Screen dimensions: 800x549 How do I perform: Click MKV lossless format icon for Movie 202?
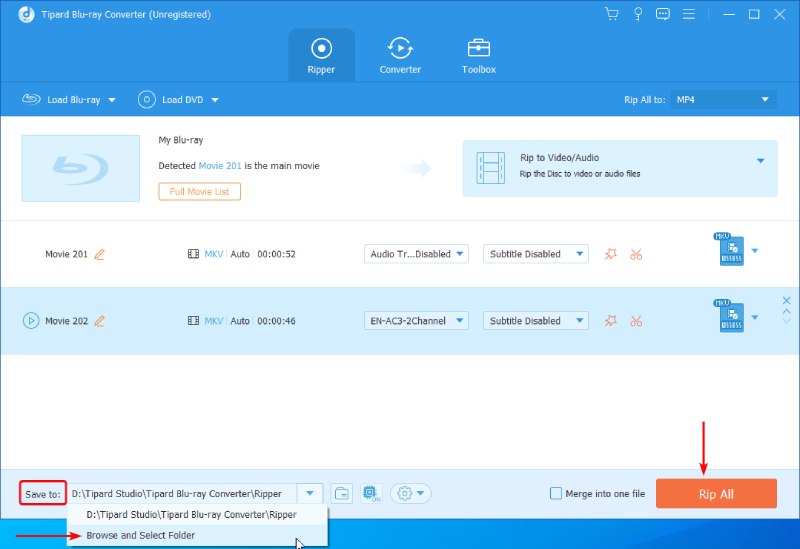[x=729, y=316]
